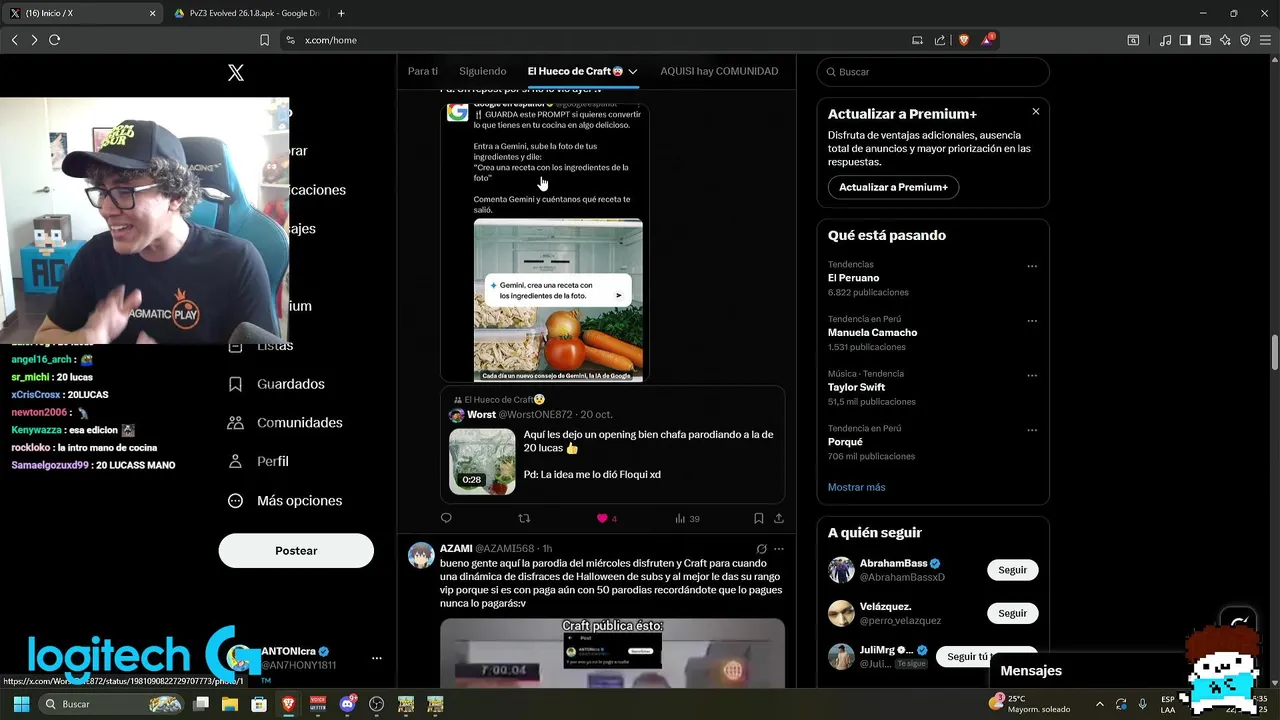
Task: Open Brave VPN shield icon
Action: [1245, 40]
